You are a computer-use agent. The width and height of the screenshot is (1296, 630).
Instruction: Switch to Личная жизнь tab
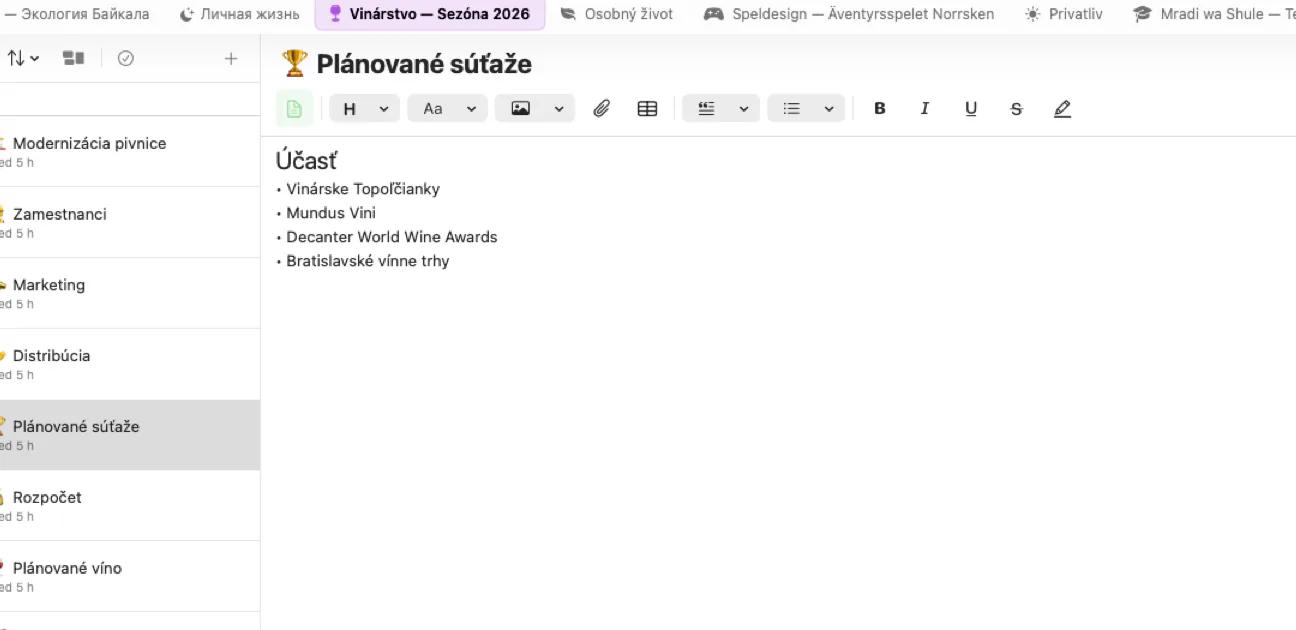[239, 14]
